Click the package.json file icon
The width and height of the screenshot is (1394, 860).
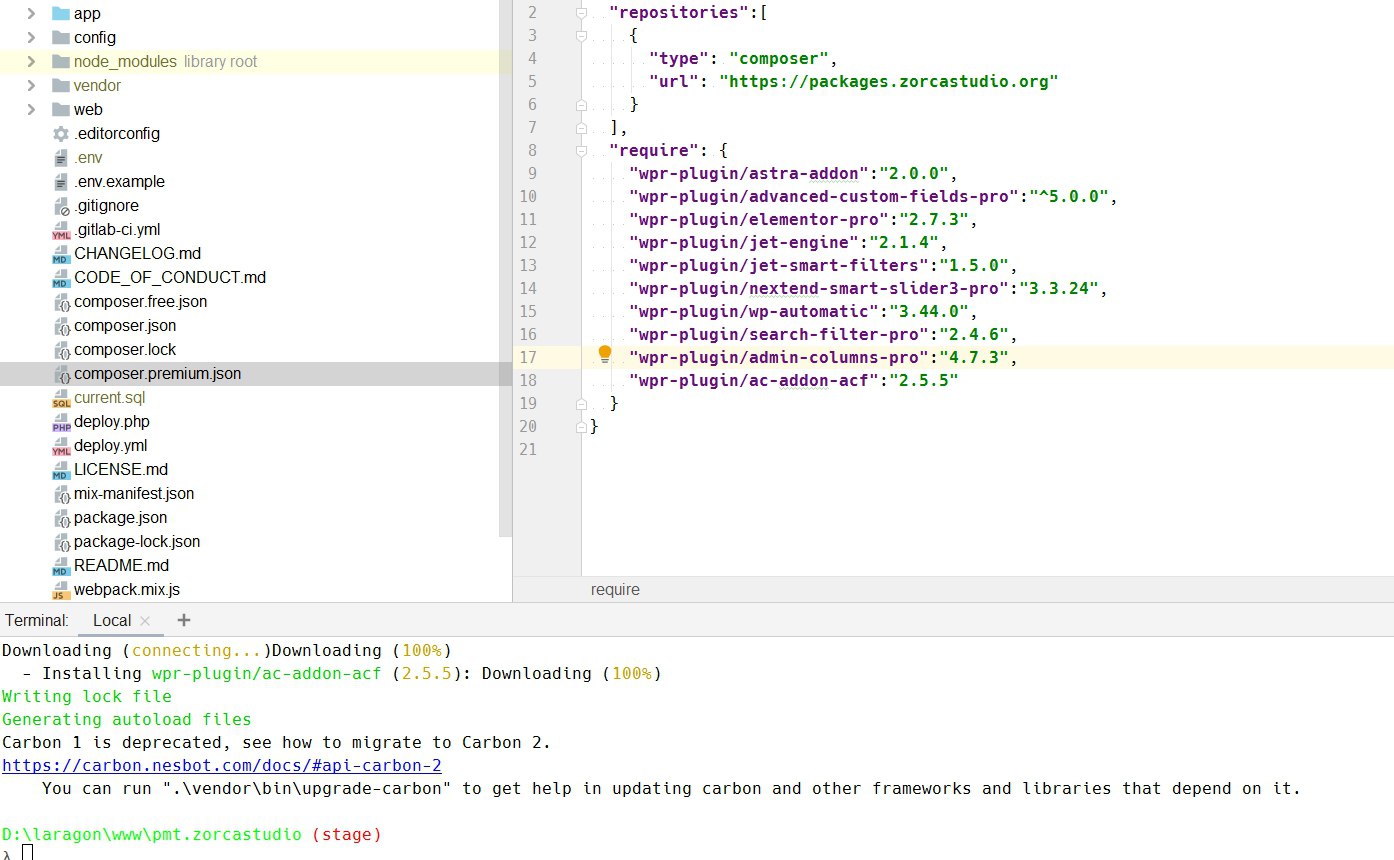click(61, 518)
